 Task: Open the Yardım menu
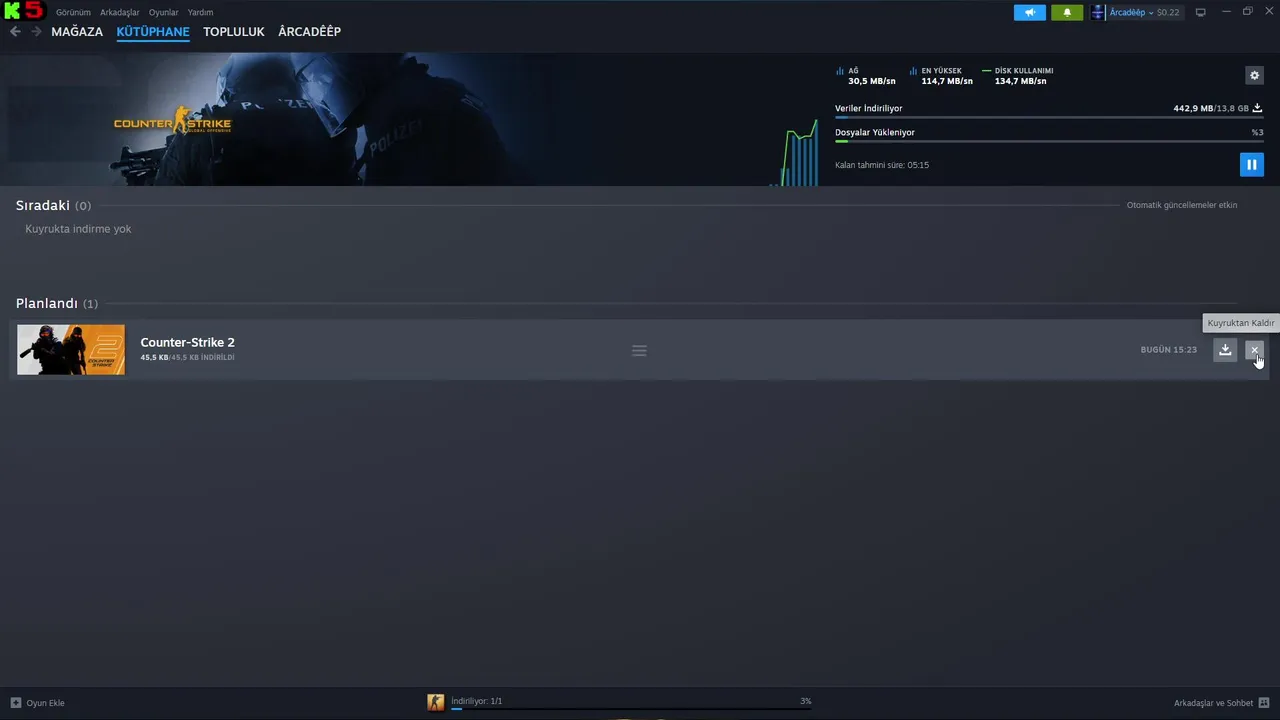pyautogui.click(x=200, y=13)
